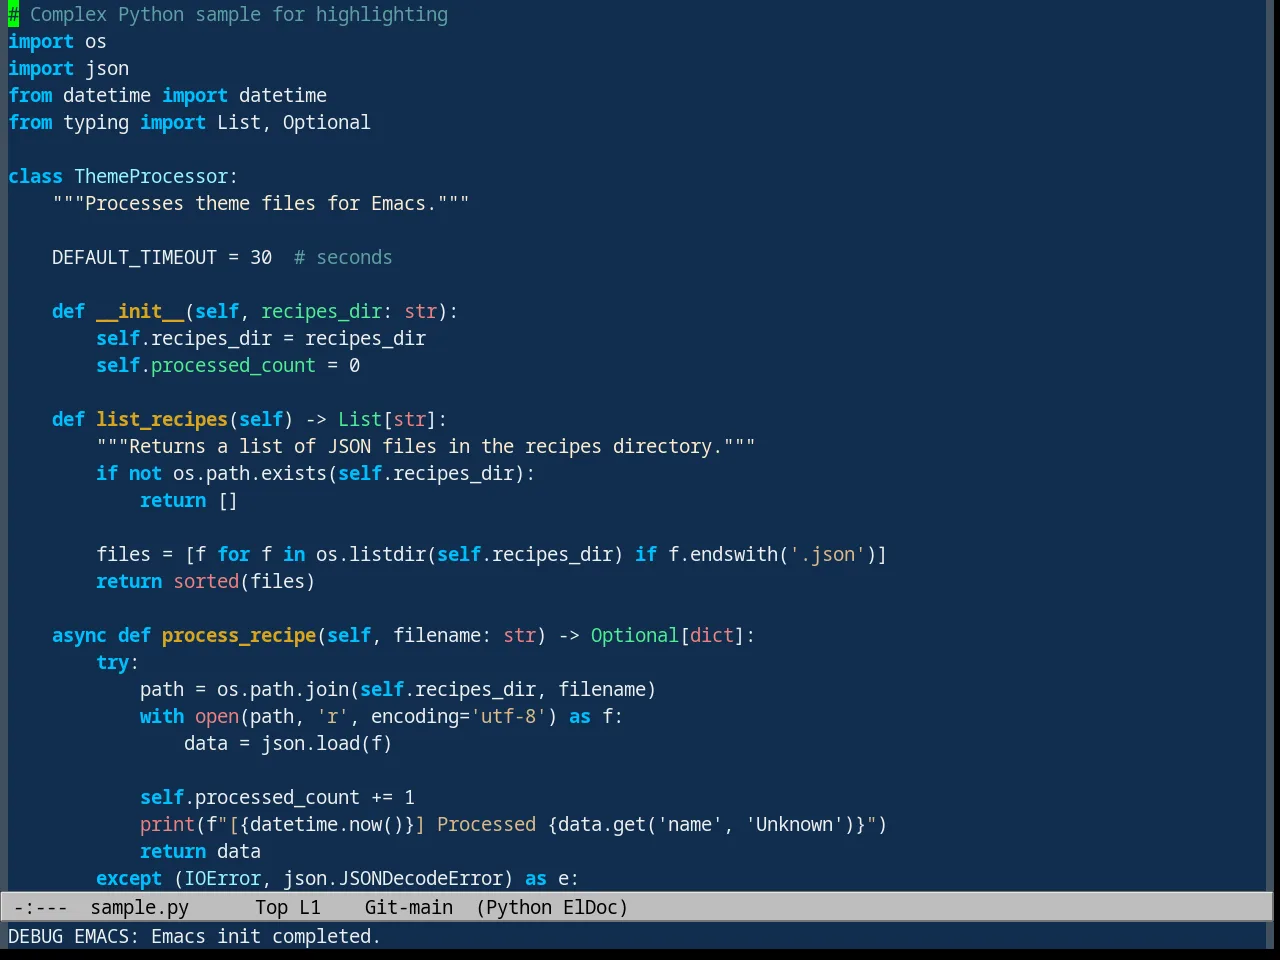Click the 'Unknown' string literal

pos(794,824)
